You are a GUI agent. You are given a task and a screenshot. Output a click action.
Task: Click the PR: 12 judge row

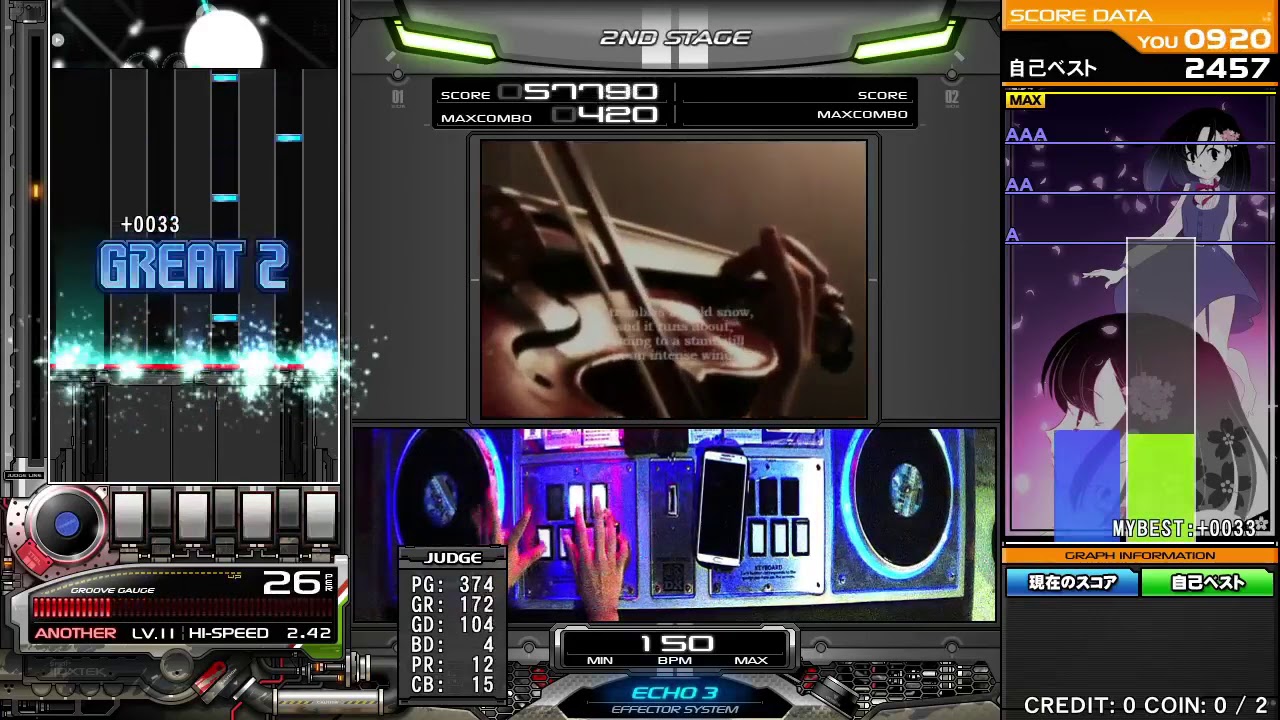click(453, 665)
